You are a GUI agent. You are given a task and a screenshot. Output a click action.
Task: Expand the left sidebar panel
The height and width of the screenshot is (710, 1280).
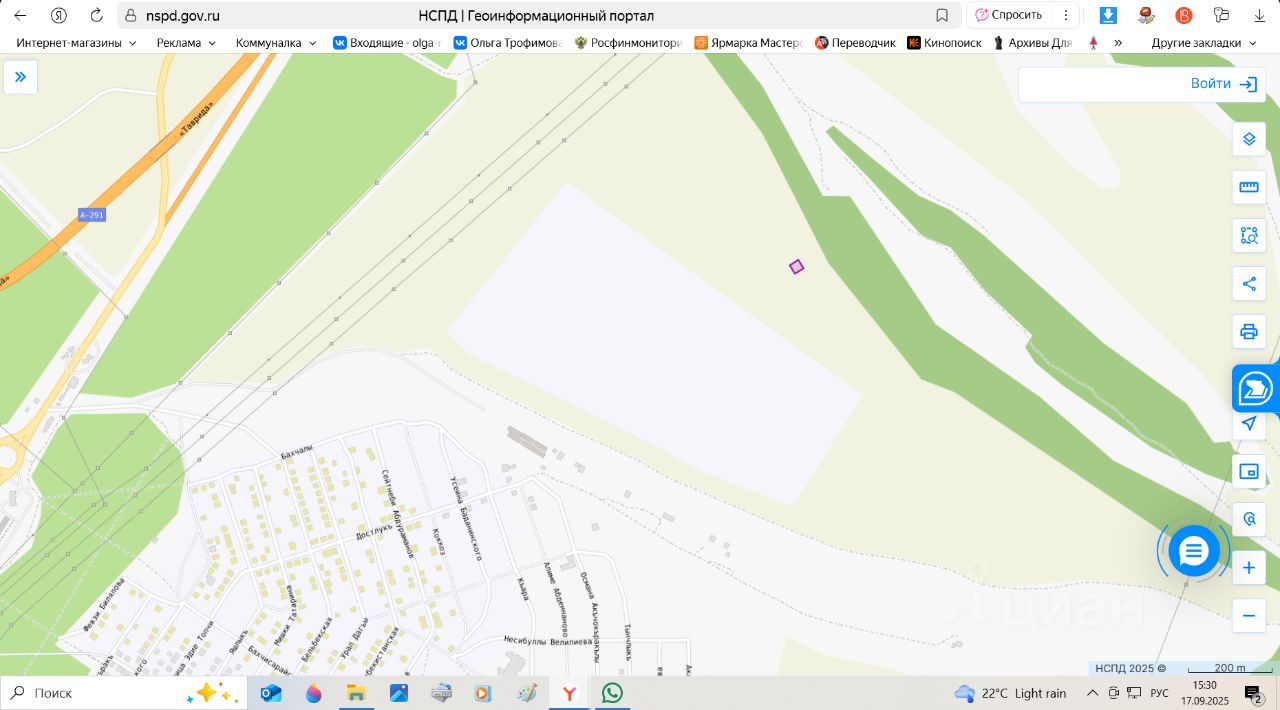pos(20,77)
